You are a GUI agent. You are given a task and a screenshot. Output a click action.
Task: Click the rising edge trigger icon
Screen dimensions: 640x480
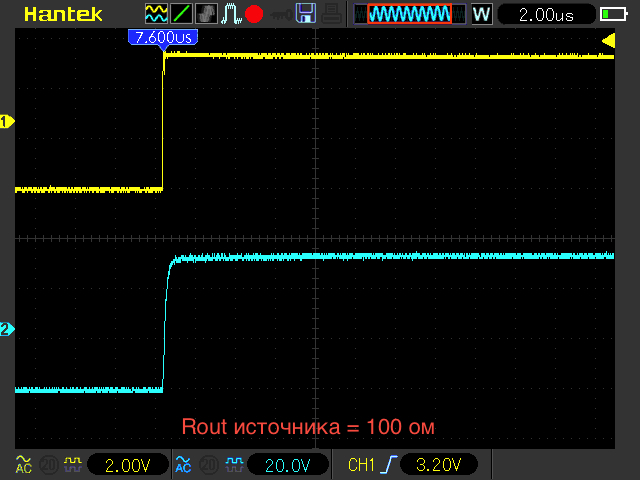pos(389,464)
